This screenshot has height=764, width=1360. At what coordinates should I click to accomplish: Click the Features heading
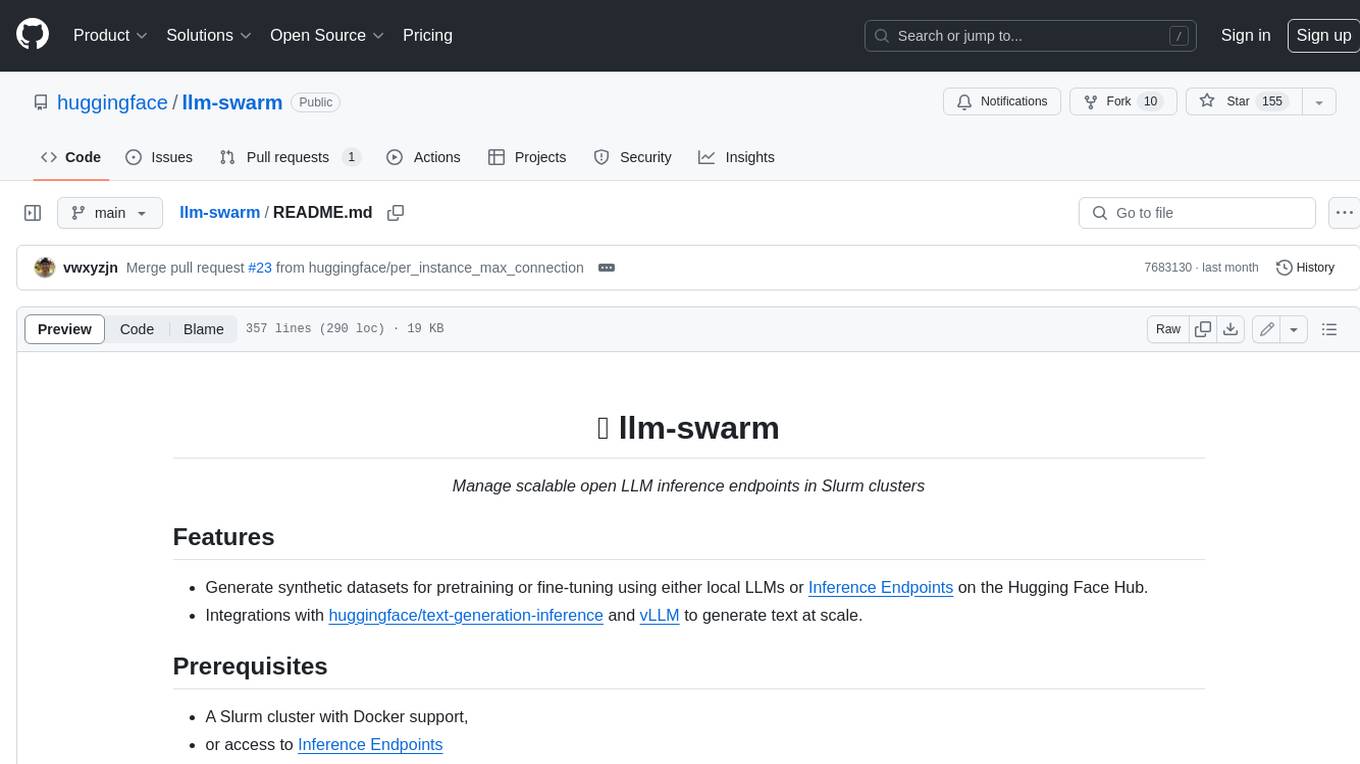[x=224, y=537]
